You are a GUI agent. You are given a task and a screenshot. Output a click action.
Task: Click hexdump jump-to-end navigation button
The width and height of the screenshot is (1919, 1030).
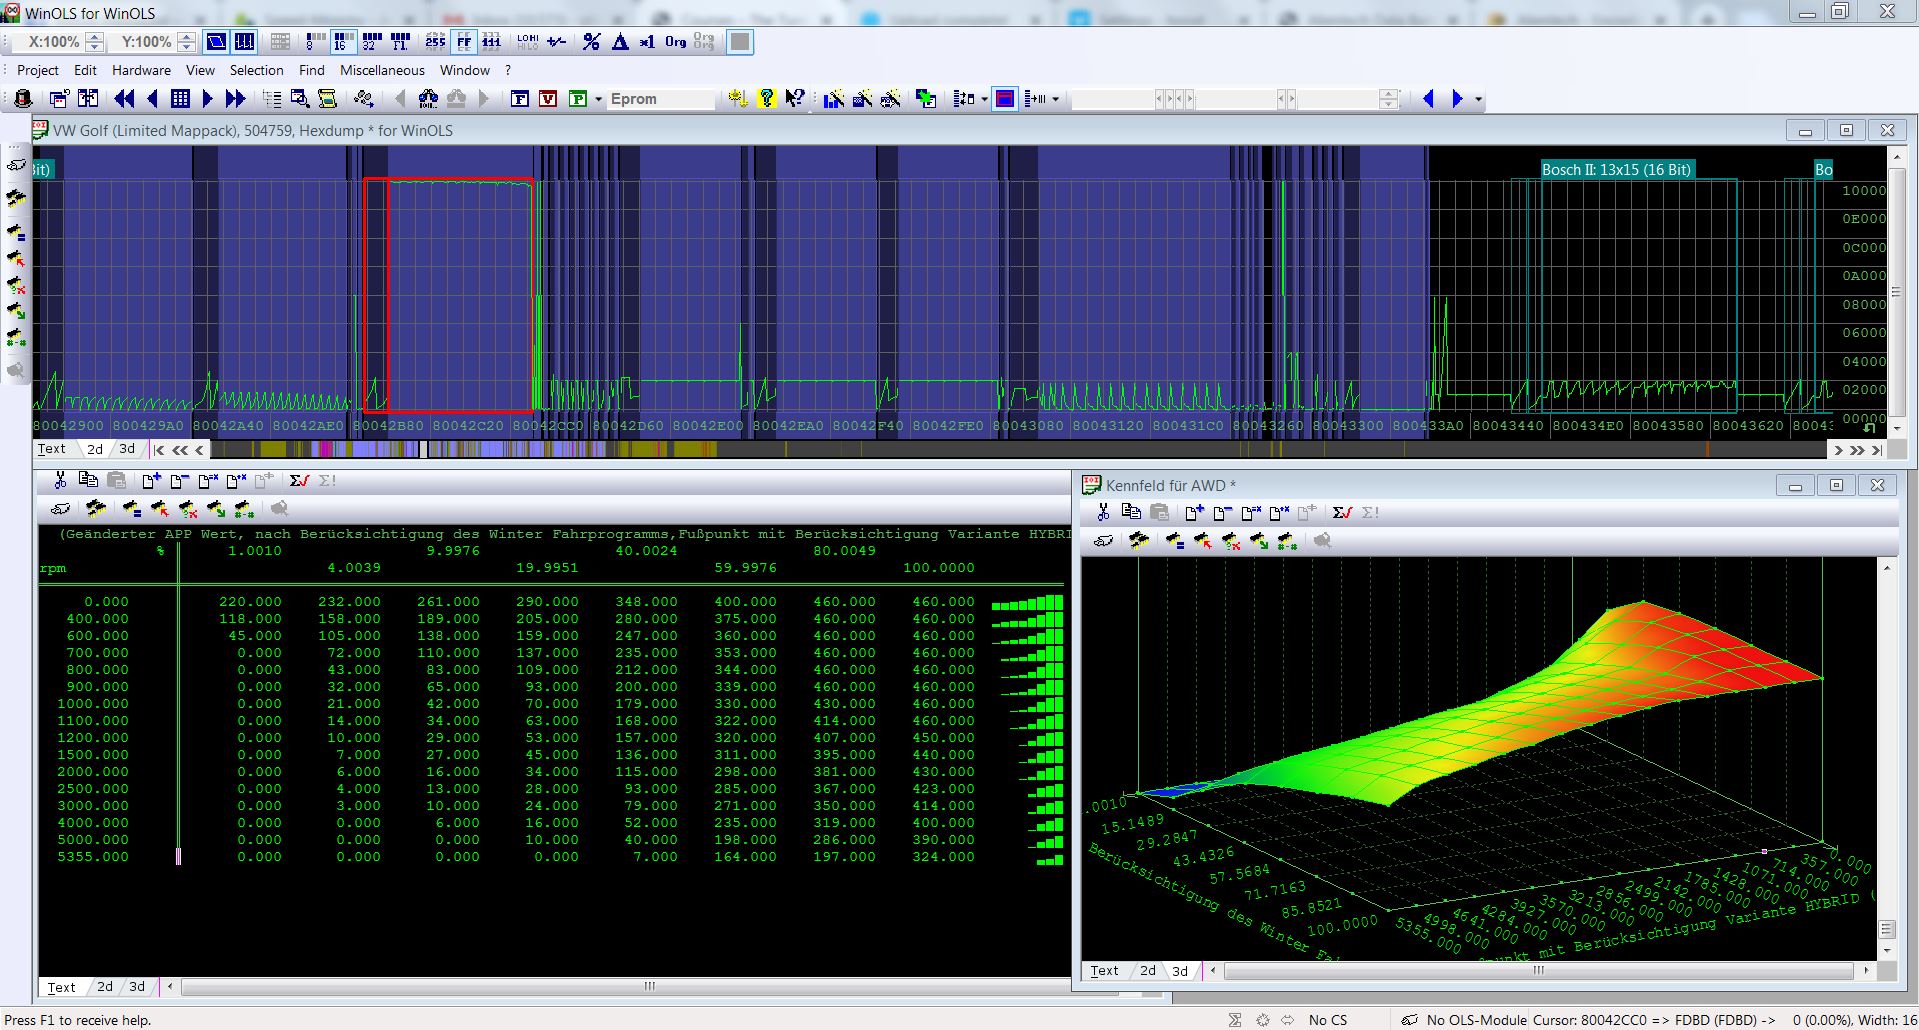(x=1877, y=450)
